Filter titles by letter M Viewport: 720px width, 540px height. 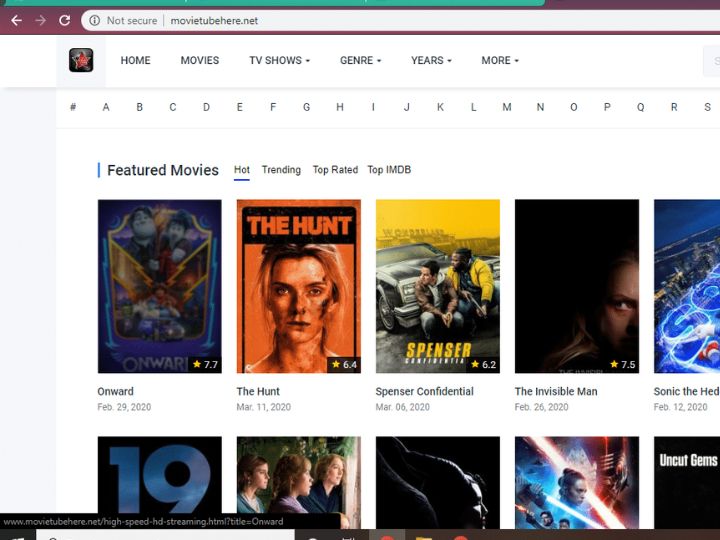click(x=507, y=107)
